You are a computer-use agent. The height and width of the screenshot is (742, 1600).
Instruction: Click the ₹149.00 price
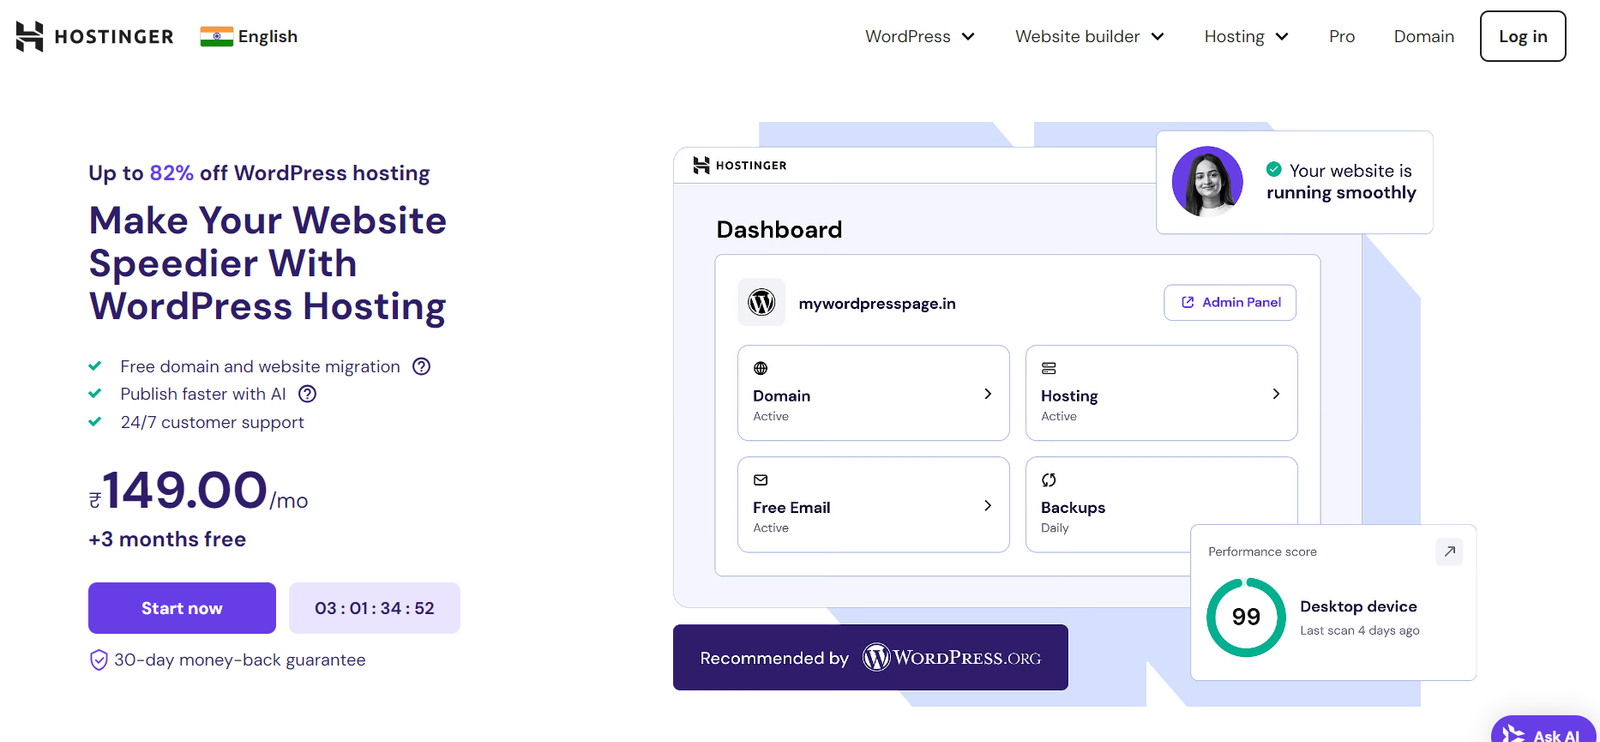pyautogui.click(x=178, y=491)
